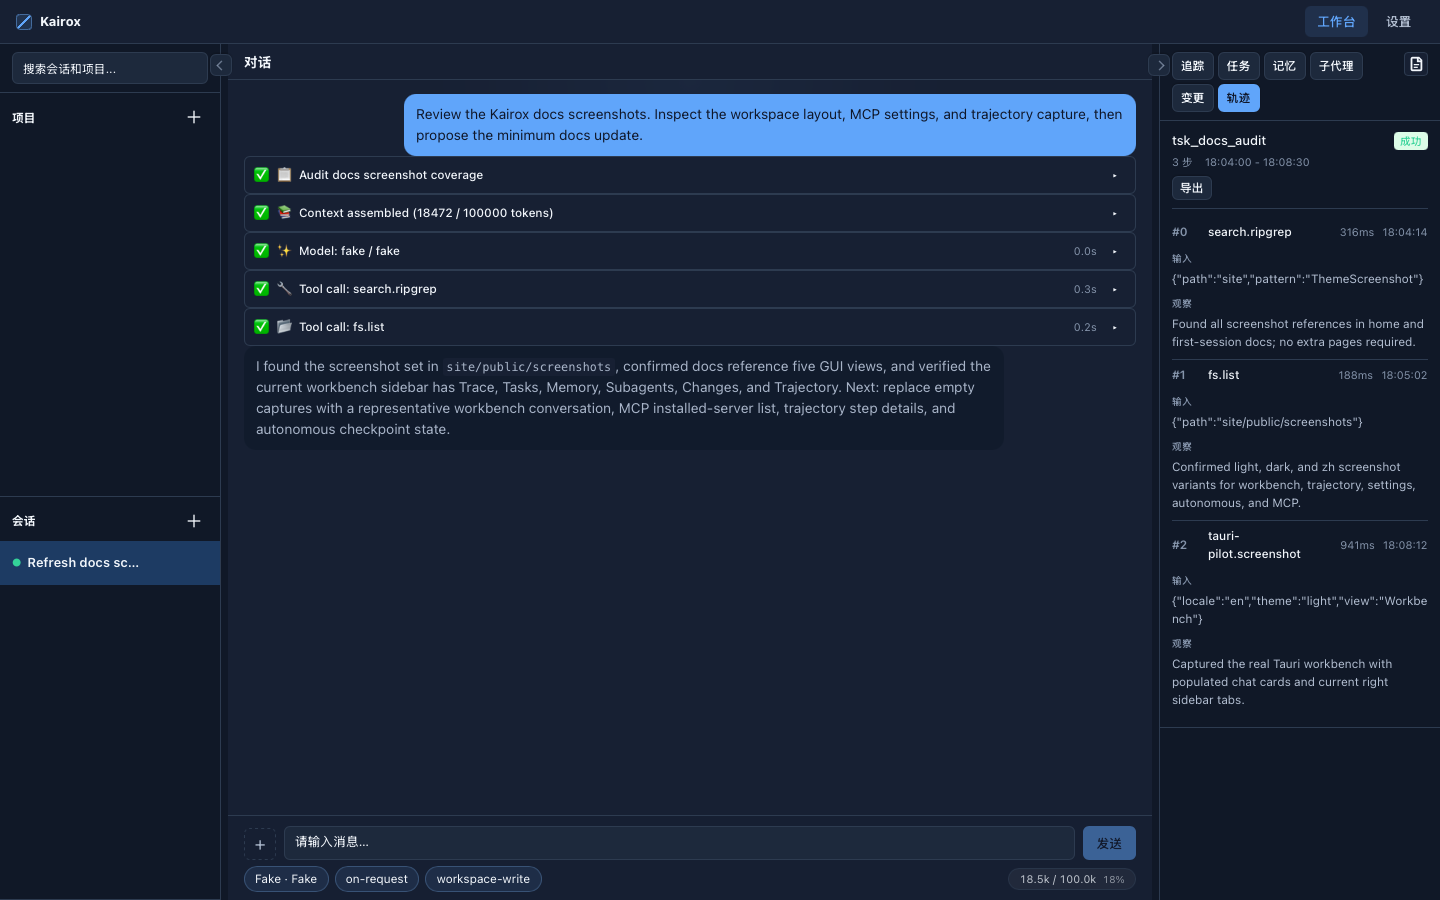Click the 对话 panel title
This screenshot has height=900, width=1440.
[258, 62]
